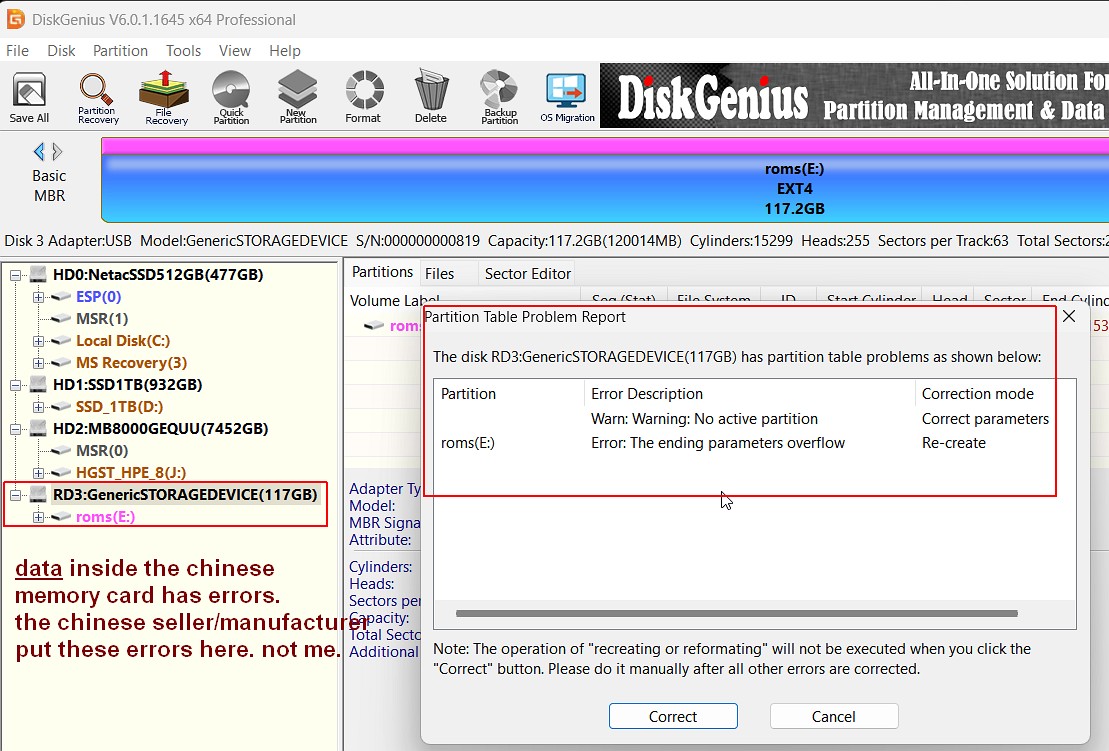Viewport: 1109px width, 751px height.
Task: Go to previous disk arrow
Action: point(39,151)
